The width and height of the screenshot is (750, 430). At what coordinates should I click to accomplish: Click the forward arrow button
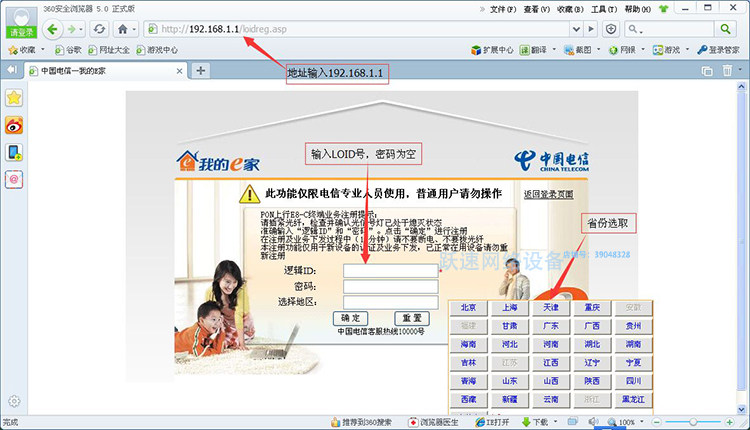[71, 30]
